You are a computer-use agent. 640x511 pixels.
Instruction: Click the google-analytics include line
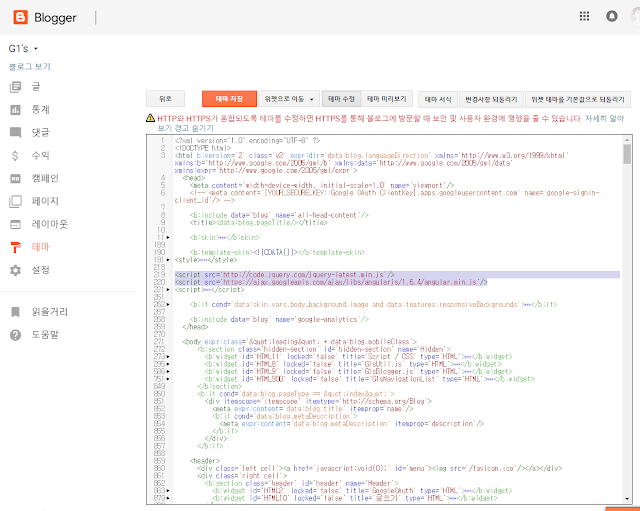(x=279, y=319)
